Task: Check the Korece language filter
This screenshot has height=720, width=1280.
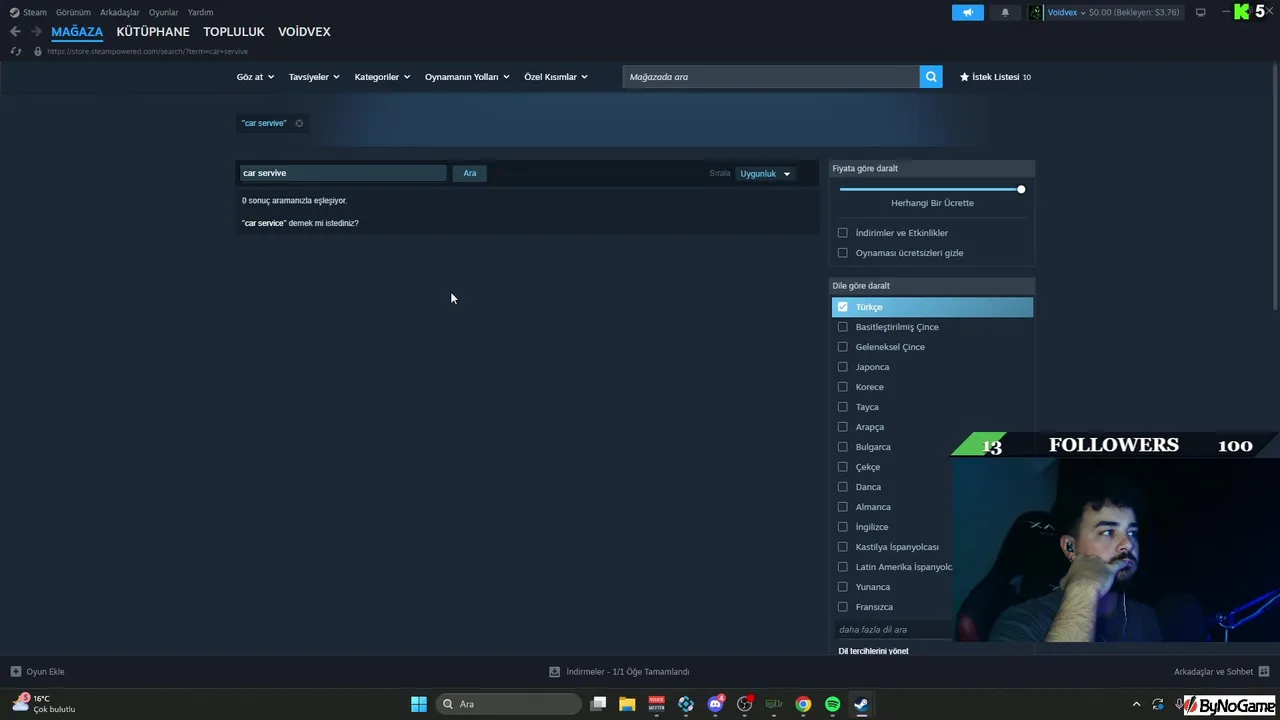Action: tap(842, 387)
